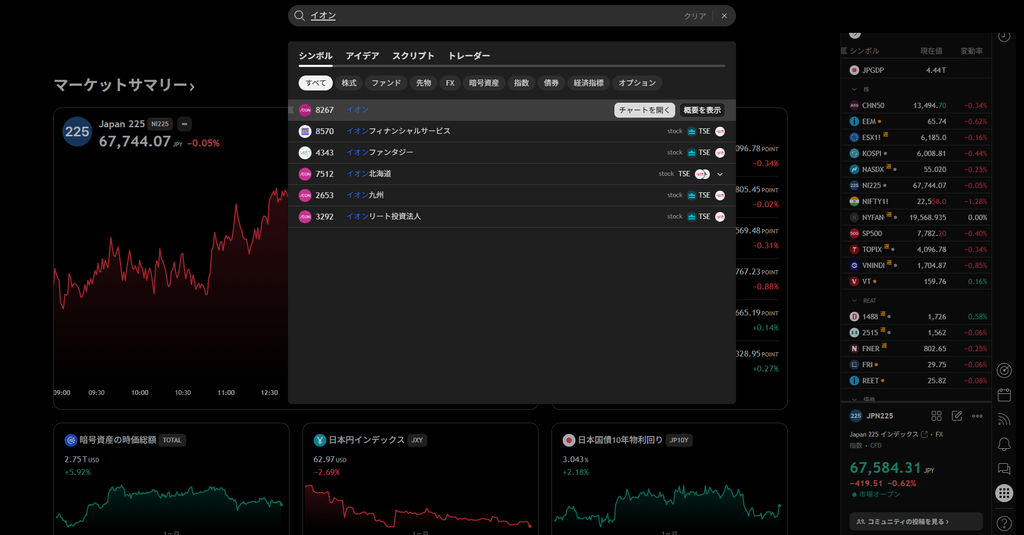Select the SP500 watchlist row
The width and height of the screenshot is (1024, 535).
pos(916,233)
